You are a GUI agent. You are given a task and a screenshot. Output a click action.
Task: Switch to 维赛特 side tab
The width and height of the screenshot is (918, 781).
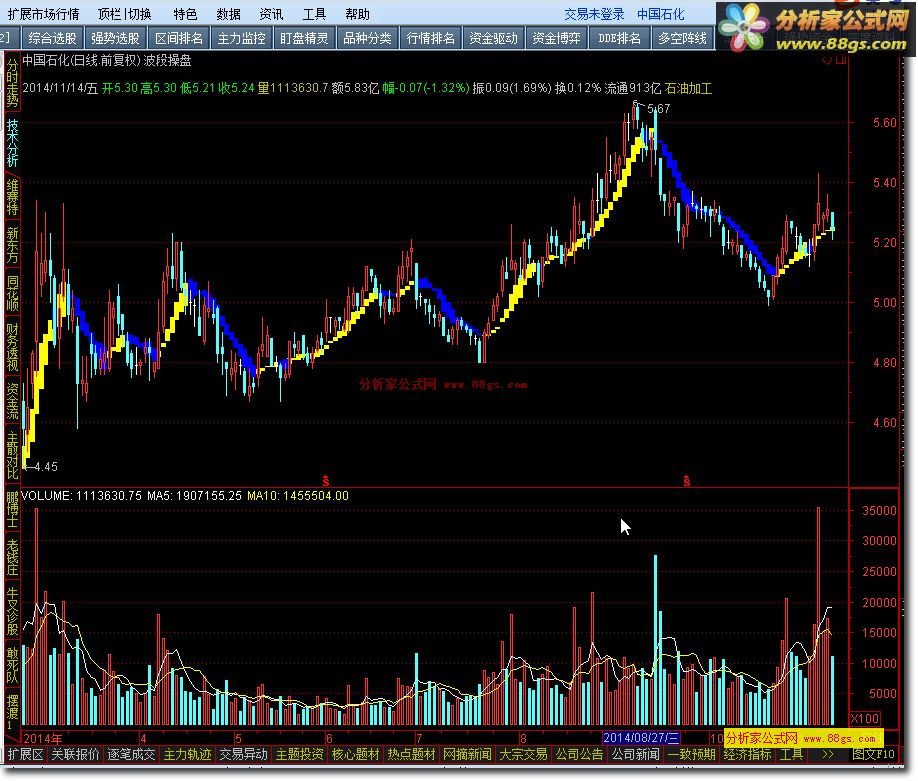click(12, 197)
